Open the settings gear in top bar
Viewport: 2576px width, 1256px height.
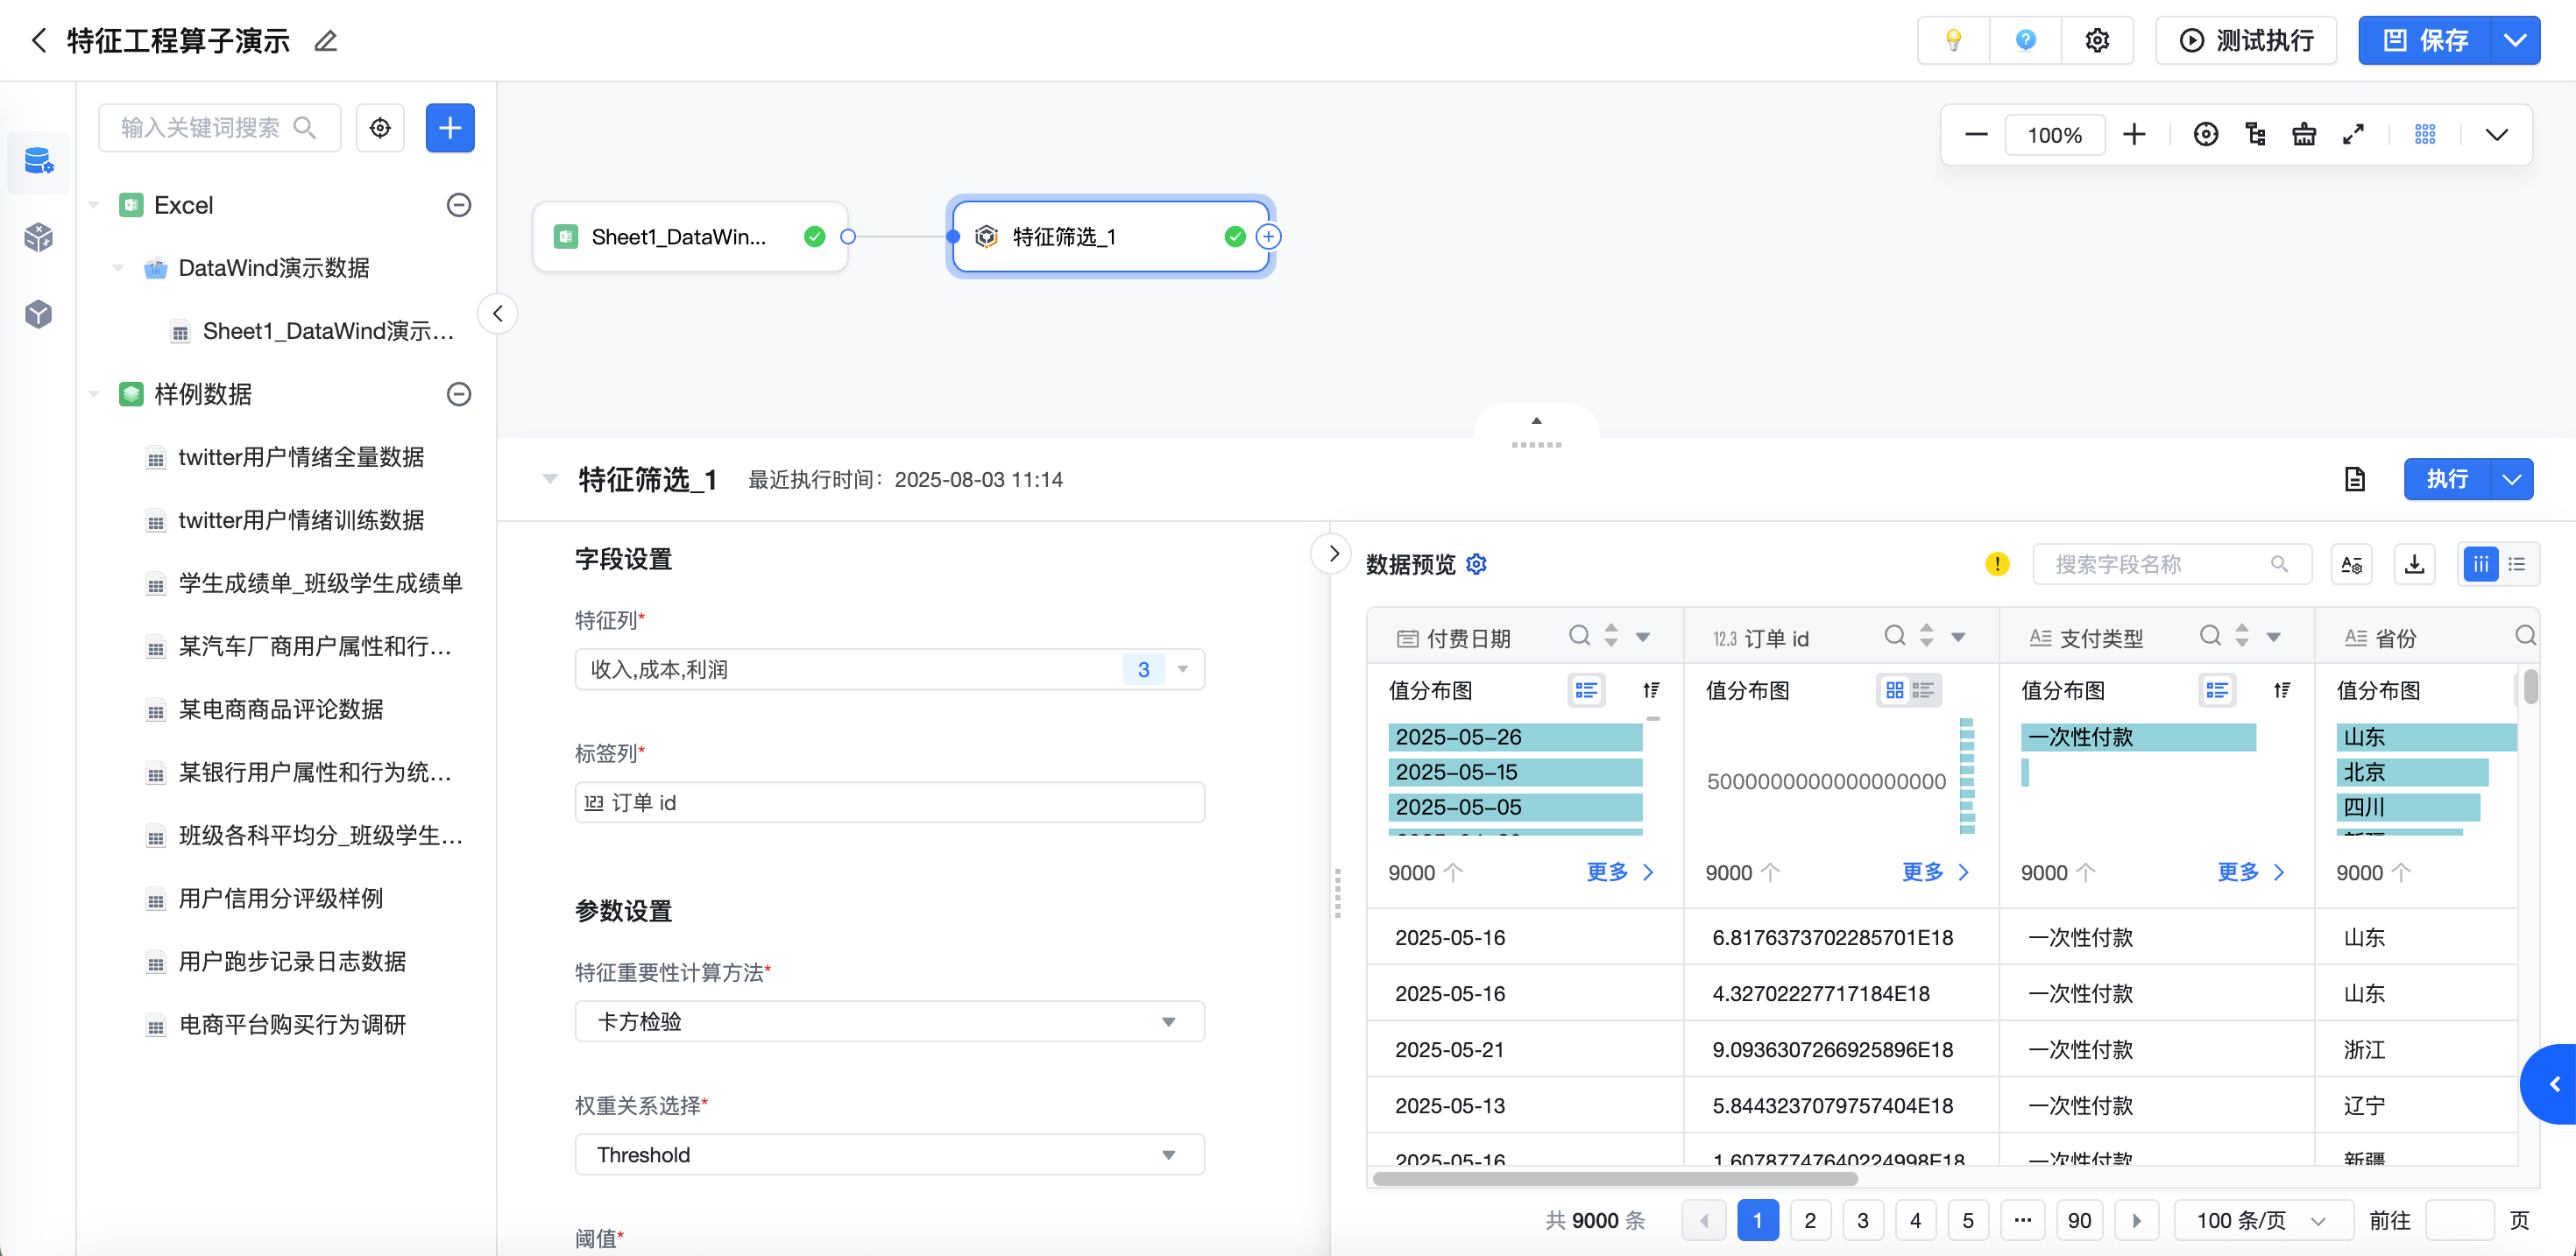coord(2097,40)
